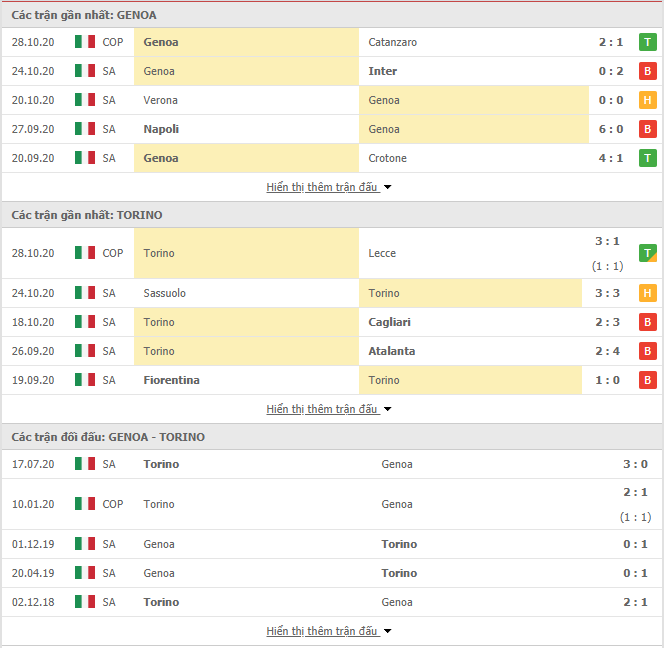Viewport: 664px width, 648px height.
Task: Click the date 01.12.19 in the head-to-head list
Action: click(33, 544)
